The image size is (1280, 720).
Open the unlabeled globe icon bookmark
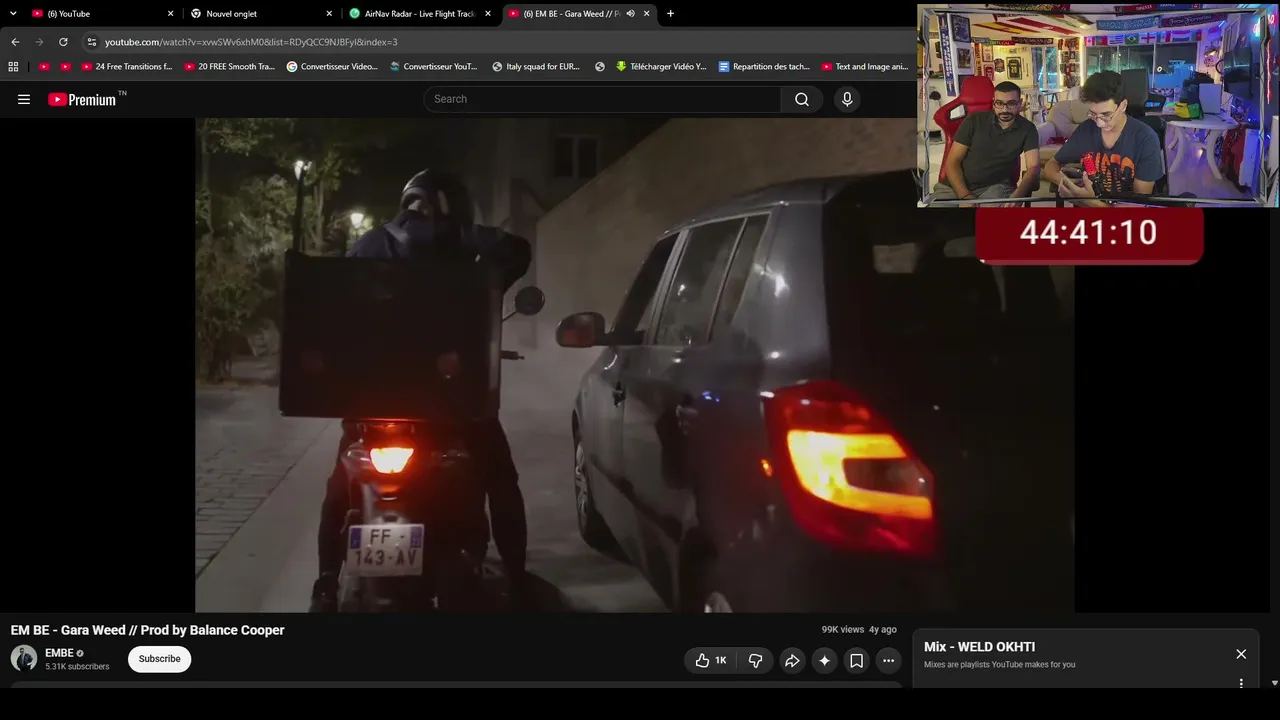pyautogui.click(x=600, y=67)
